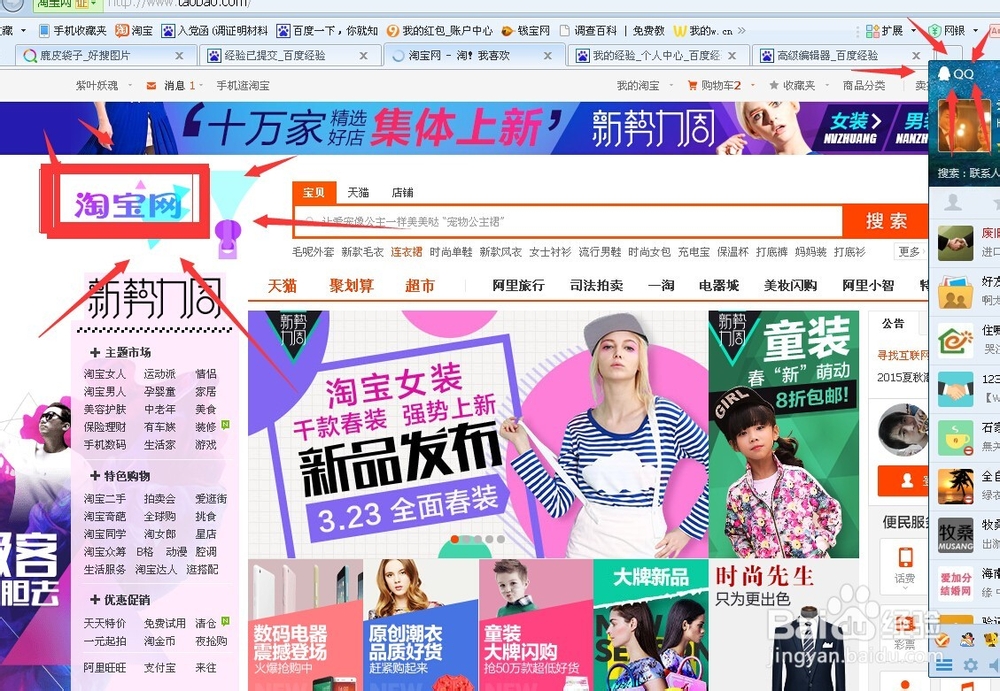This screenshot has width=1000, height=691.
Task: Open the 手机收藏夹 bookmark icon
Action: 44,31
